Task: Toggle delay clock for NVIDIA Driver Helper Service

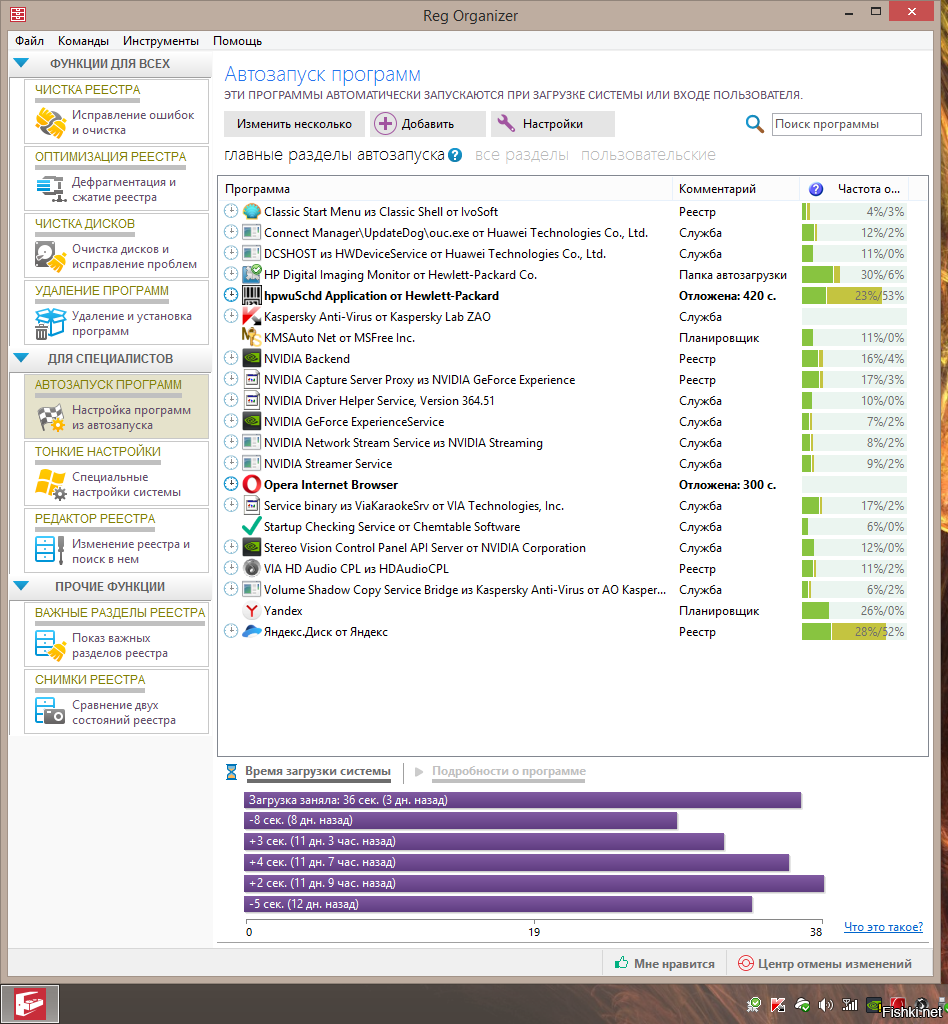Action: coord(230,400)
